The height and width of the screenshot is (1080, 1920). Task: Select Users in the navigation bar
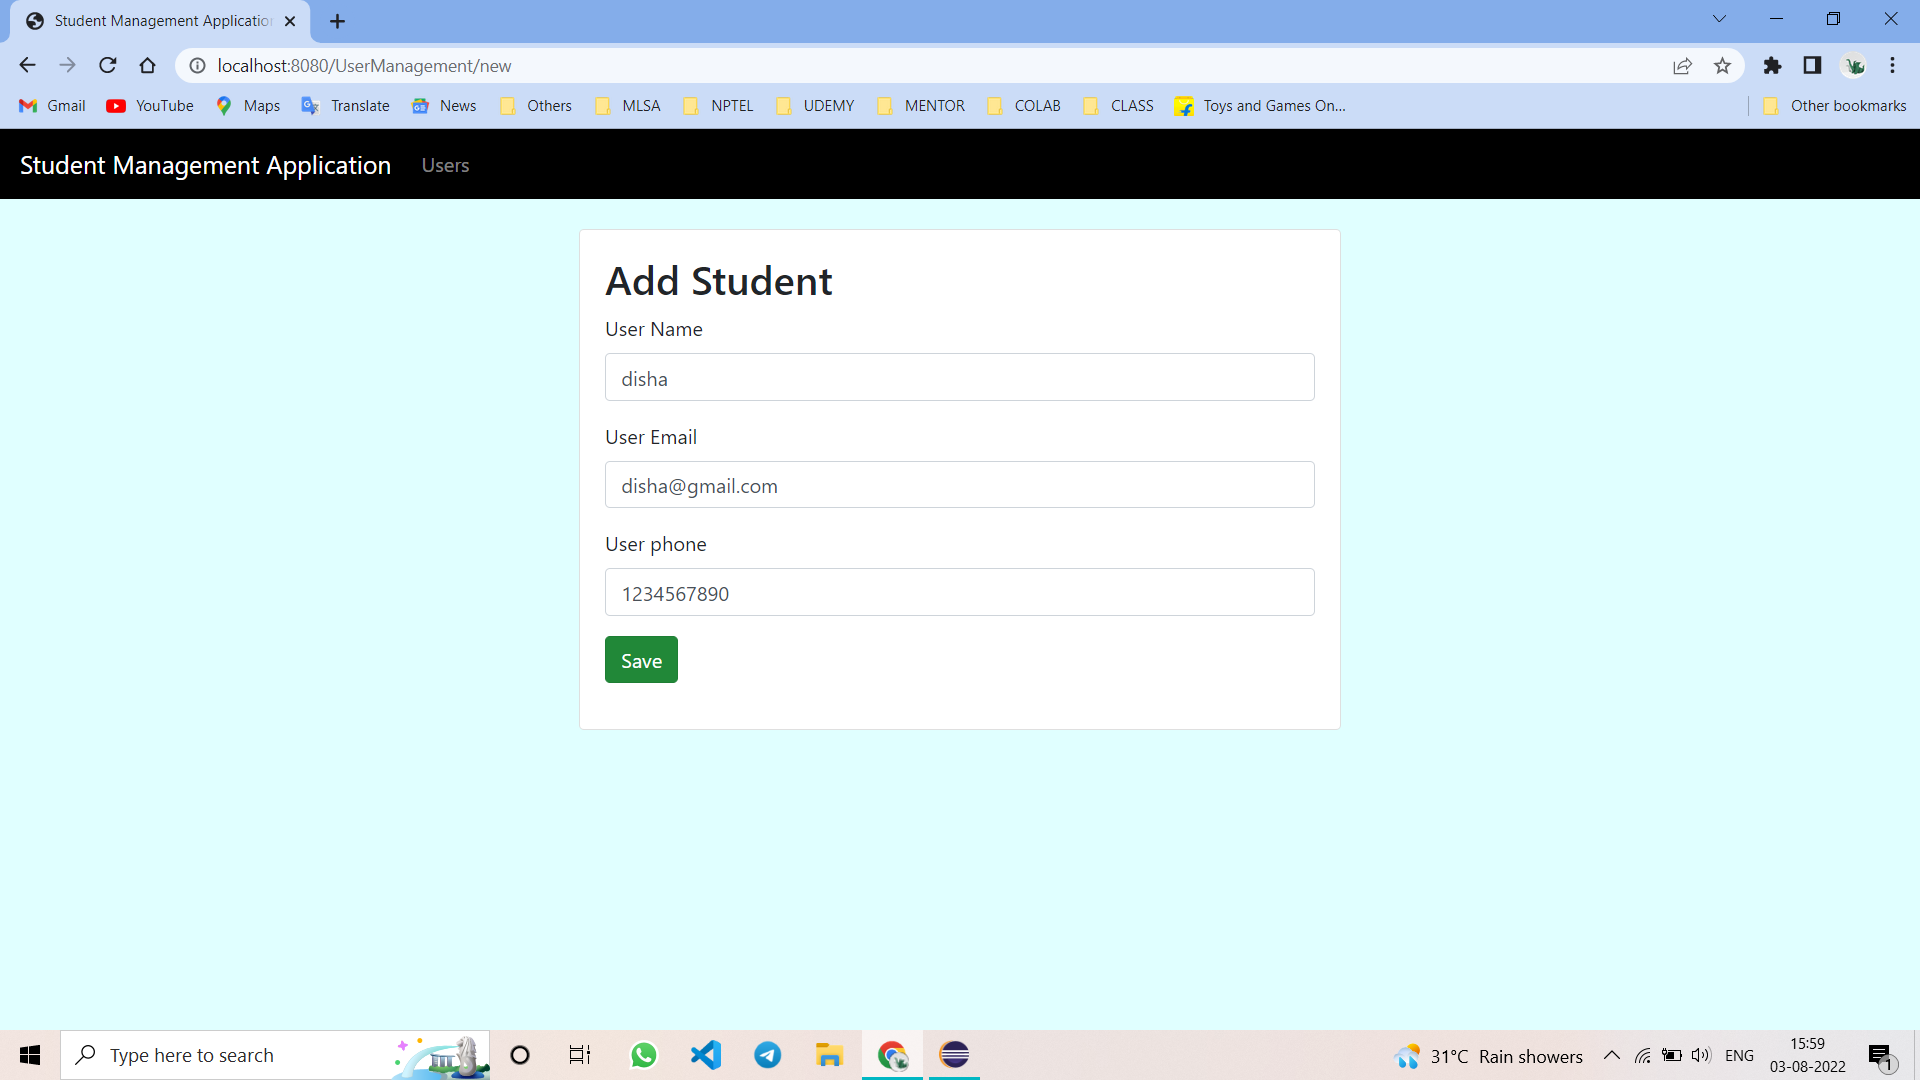point(445,165)
